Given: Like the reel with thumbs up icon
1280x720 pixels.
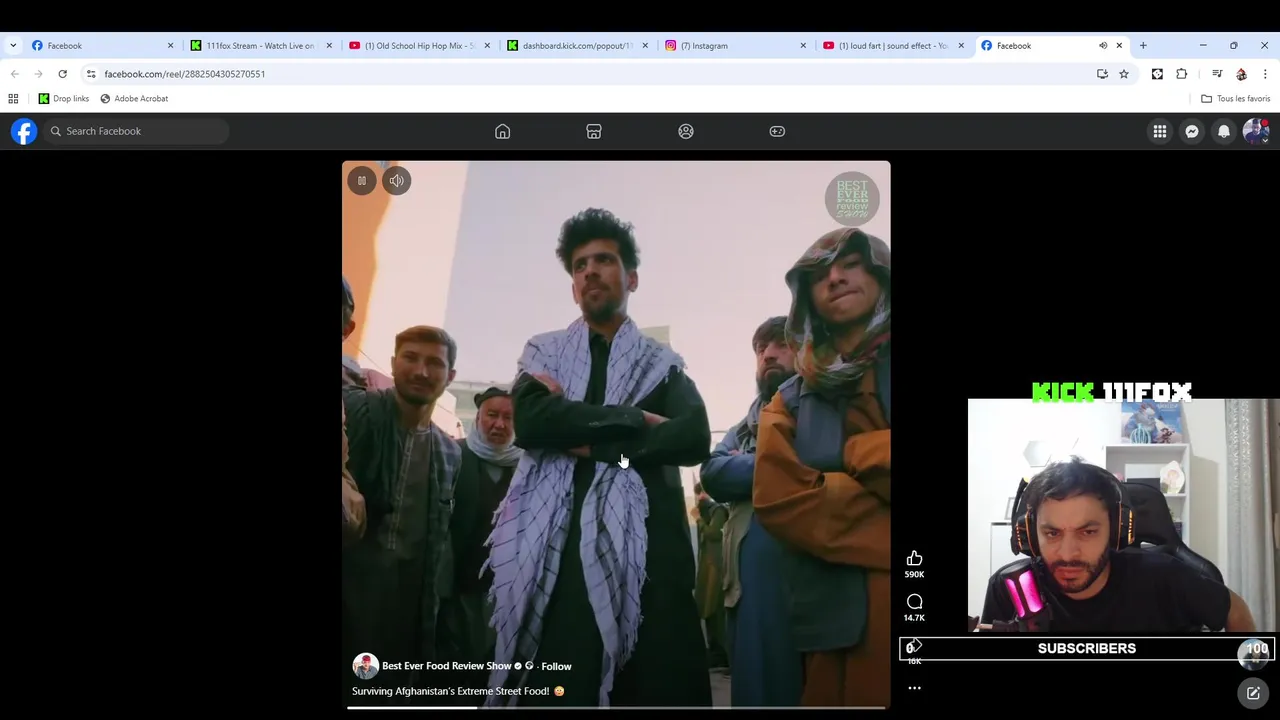Looking at the screenshot, I should [914, 559].
